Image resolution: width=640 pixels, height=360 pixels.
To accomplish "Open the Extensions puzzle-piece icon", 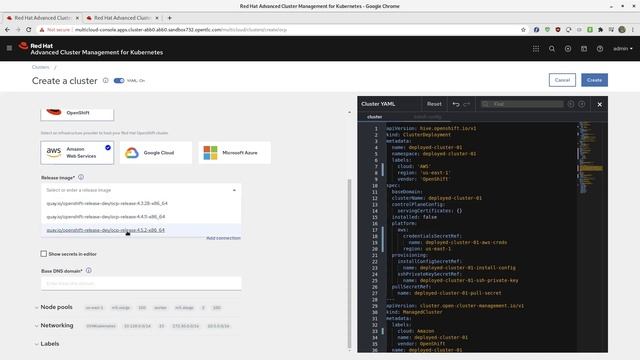I will pos(600,30).
